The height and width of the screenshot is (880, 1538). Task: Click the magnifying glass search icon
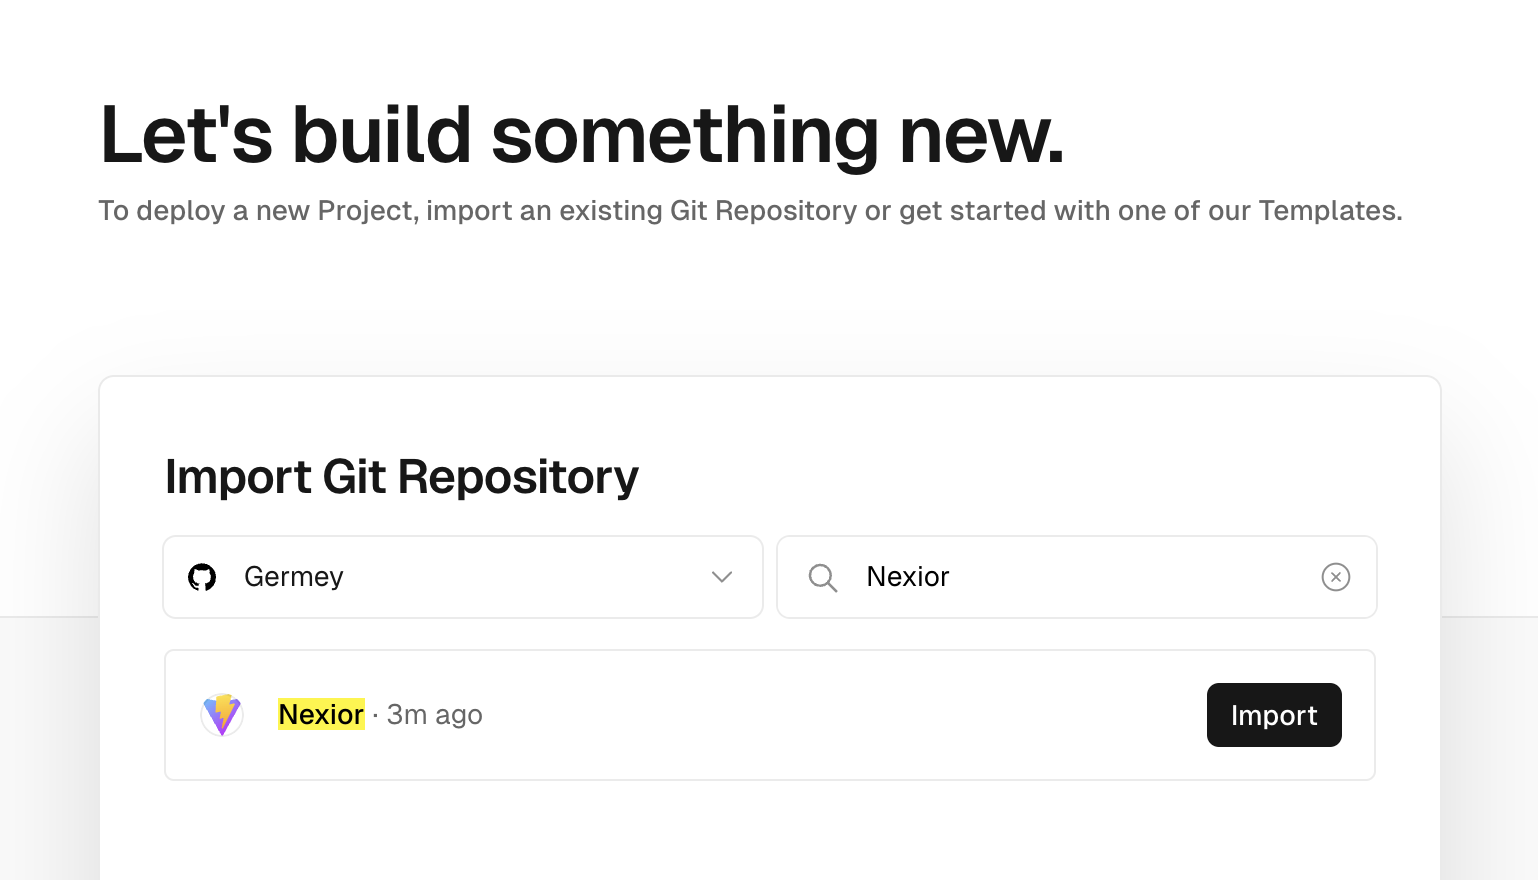(x=822, y=578)
